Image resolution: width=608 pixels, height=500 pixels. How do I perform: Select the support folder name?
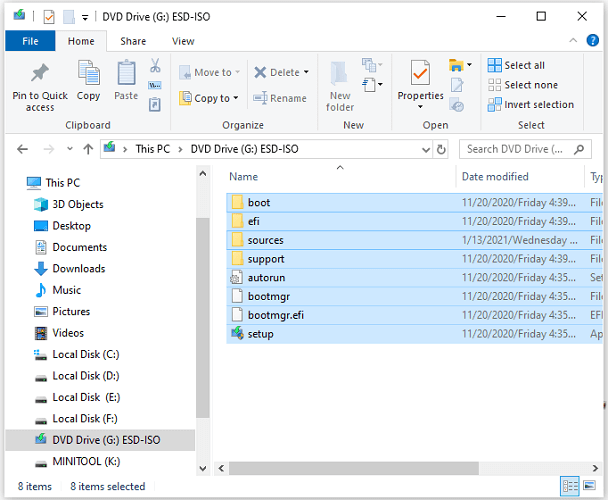pyautogui.click(x=266, y=259)
